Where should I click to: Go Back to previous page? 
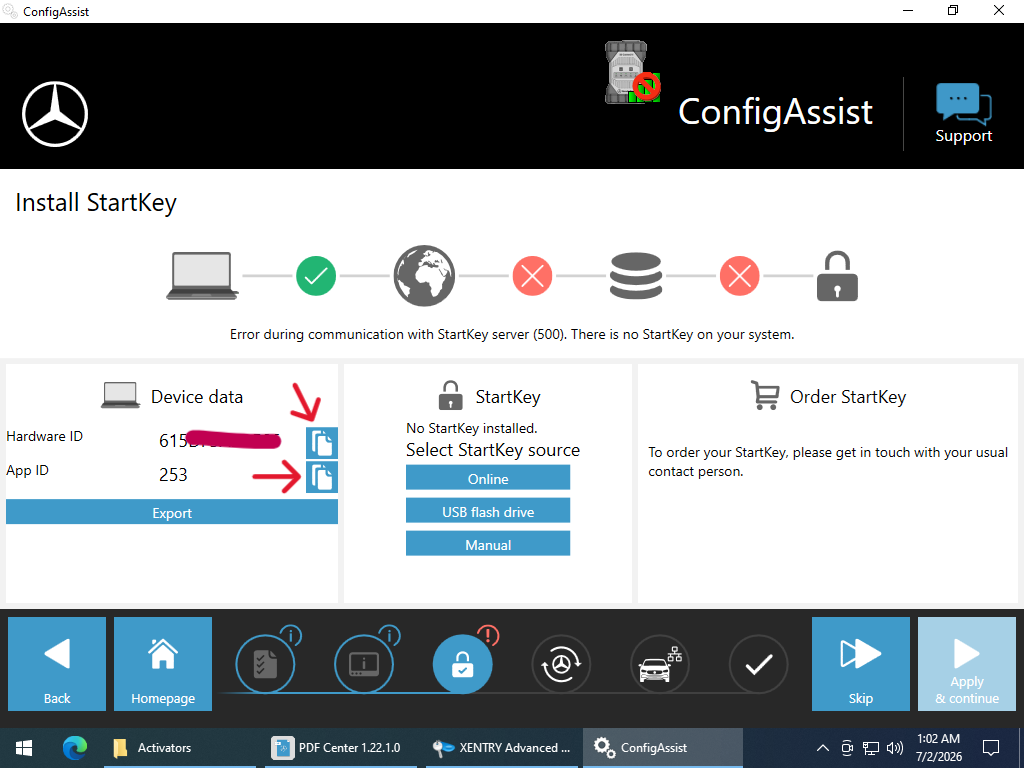[x=57, y=664]
